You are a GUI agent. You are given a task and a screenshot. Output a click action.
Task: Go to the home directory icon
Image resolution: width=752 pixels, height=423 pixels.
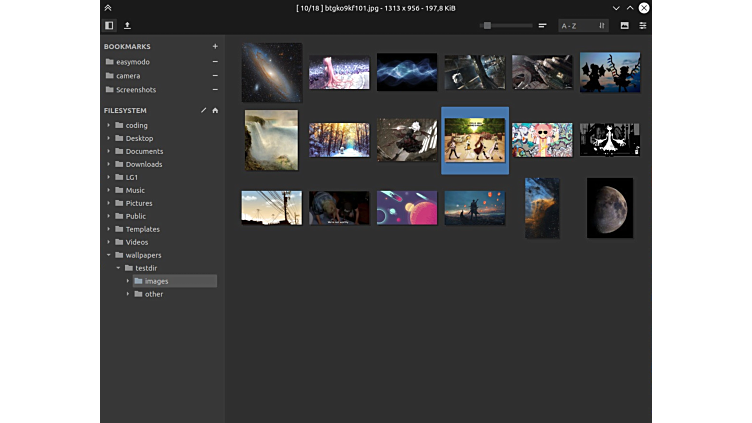[215, 110]
